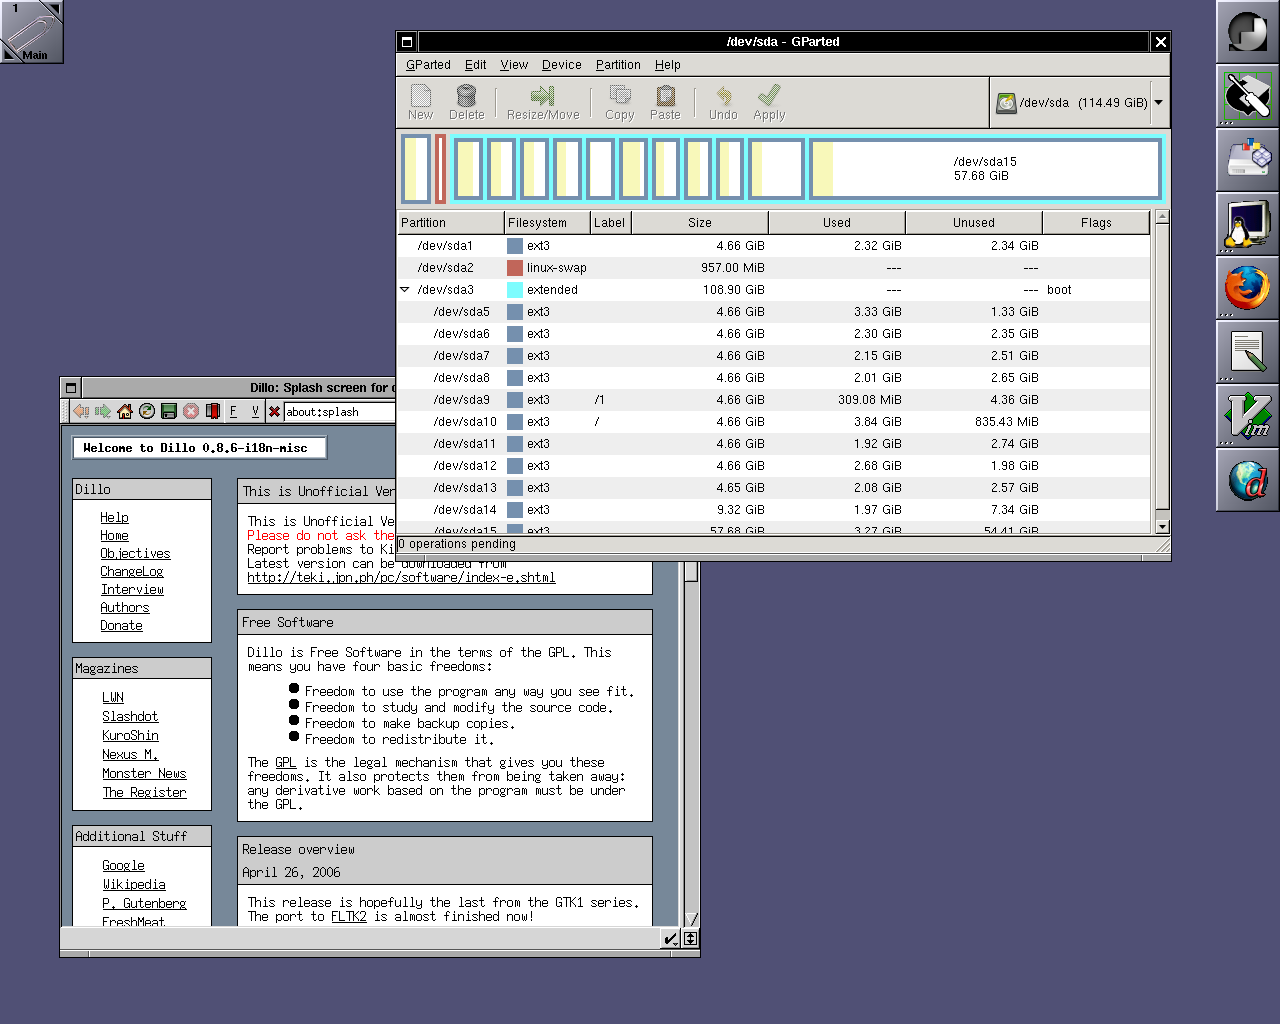Open Dillo's bookmarks book icon
The height and width of the screenshot is (1024, 1280).
[213, 411]
